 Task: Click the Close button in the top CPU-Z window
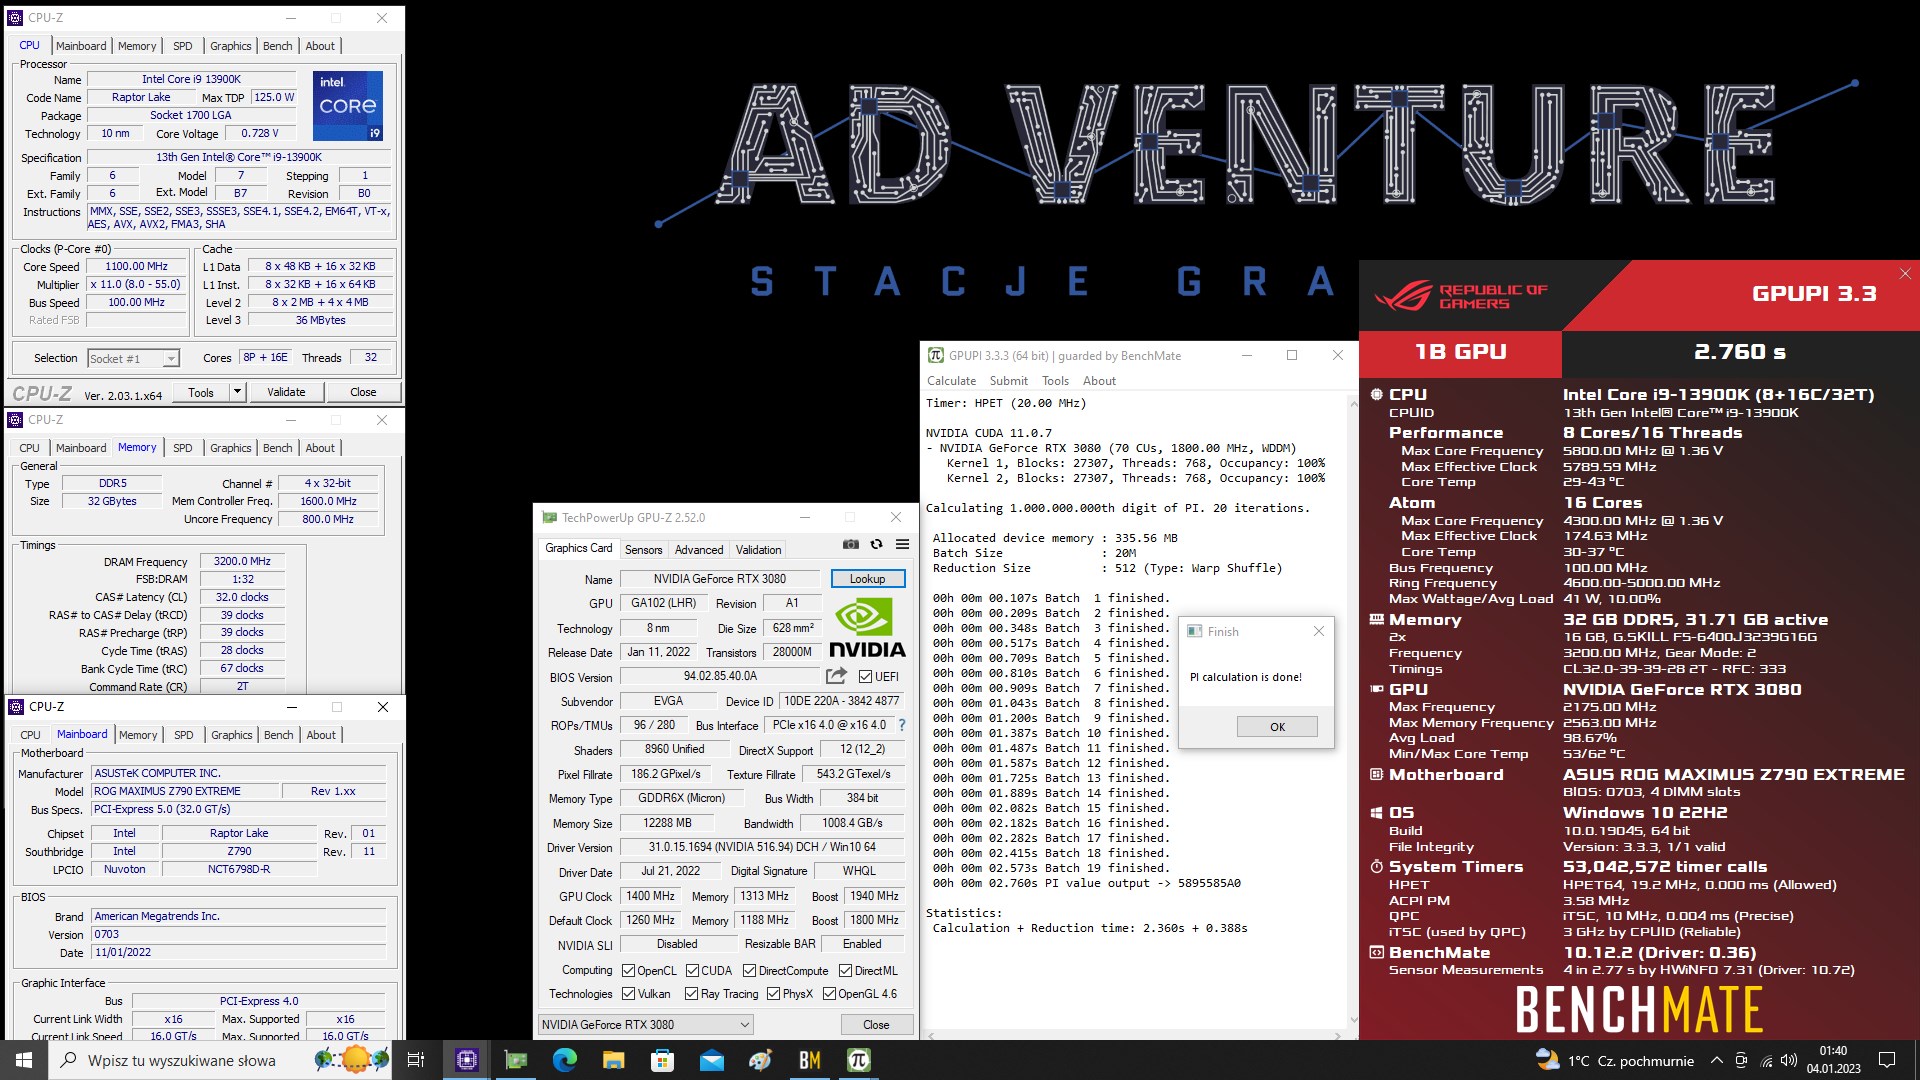(x=363, y=392)
